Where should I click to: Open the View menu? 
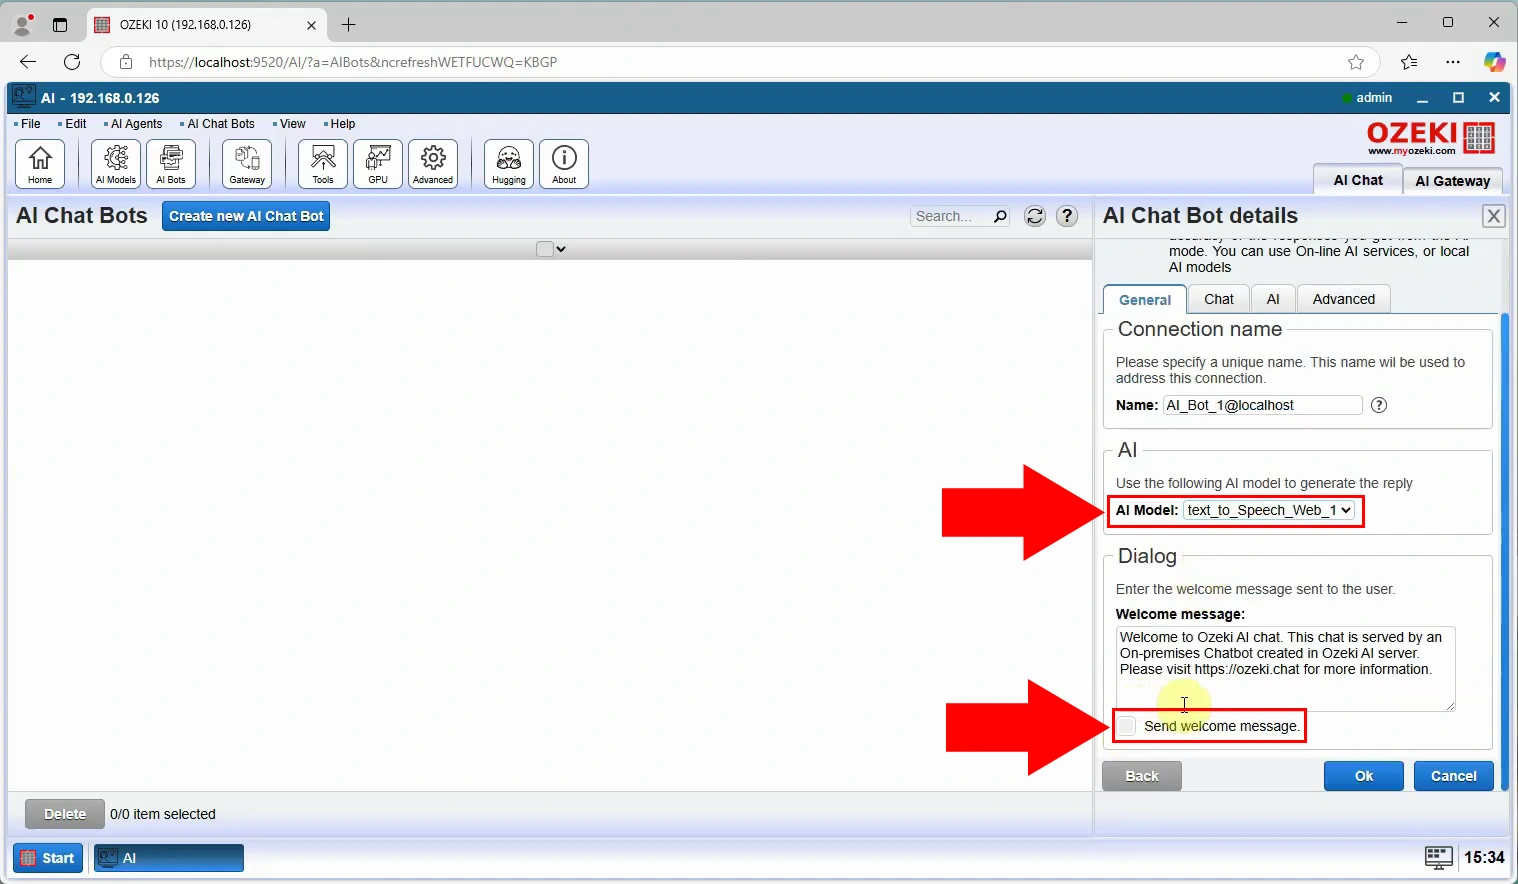pyautogui.click(x=292, y=124)
